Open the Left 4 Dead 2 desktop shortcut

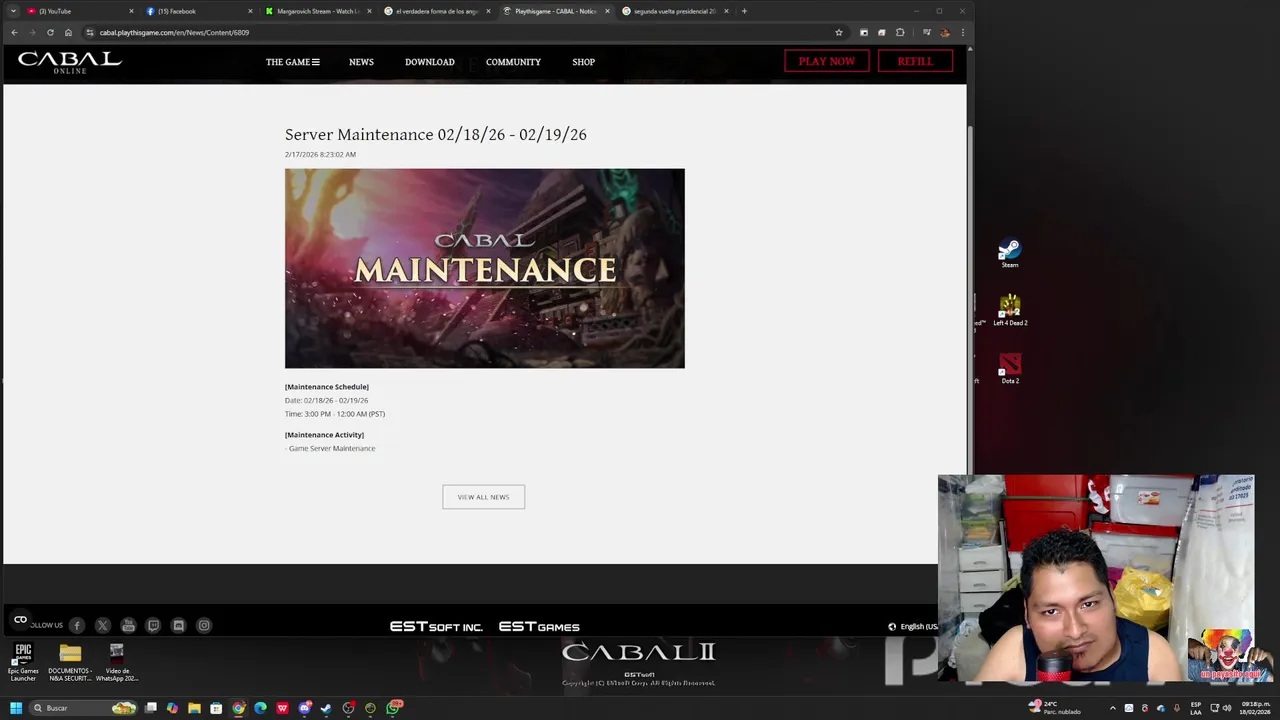click(x=1010, y=311)
